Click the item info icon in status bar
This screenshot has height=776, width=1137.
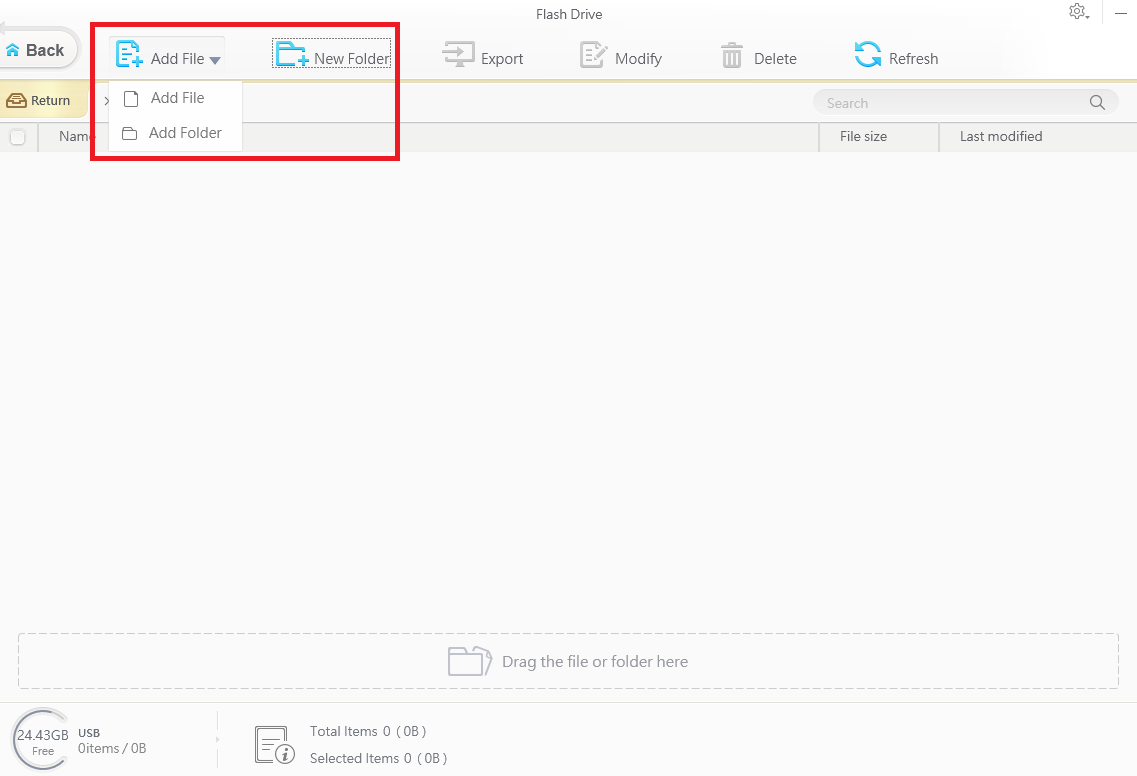(273, 745)
